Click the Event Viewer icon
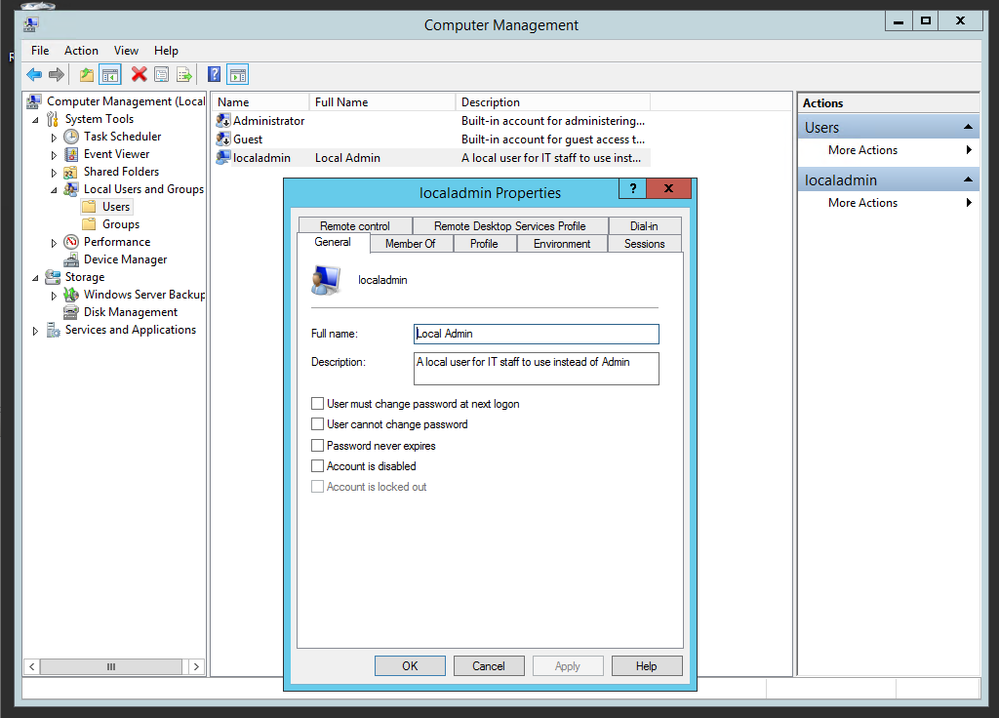Image resolution: width=999 pixels, height=718 pixels. 71,154
